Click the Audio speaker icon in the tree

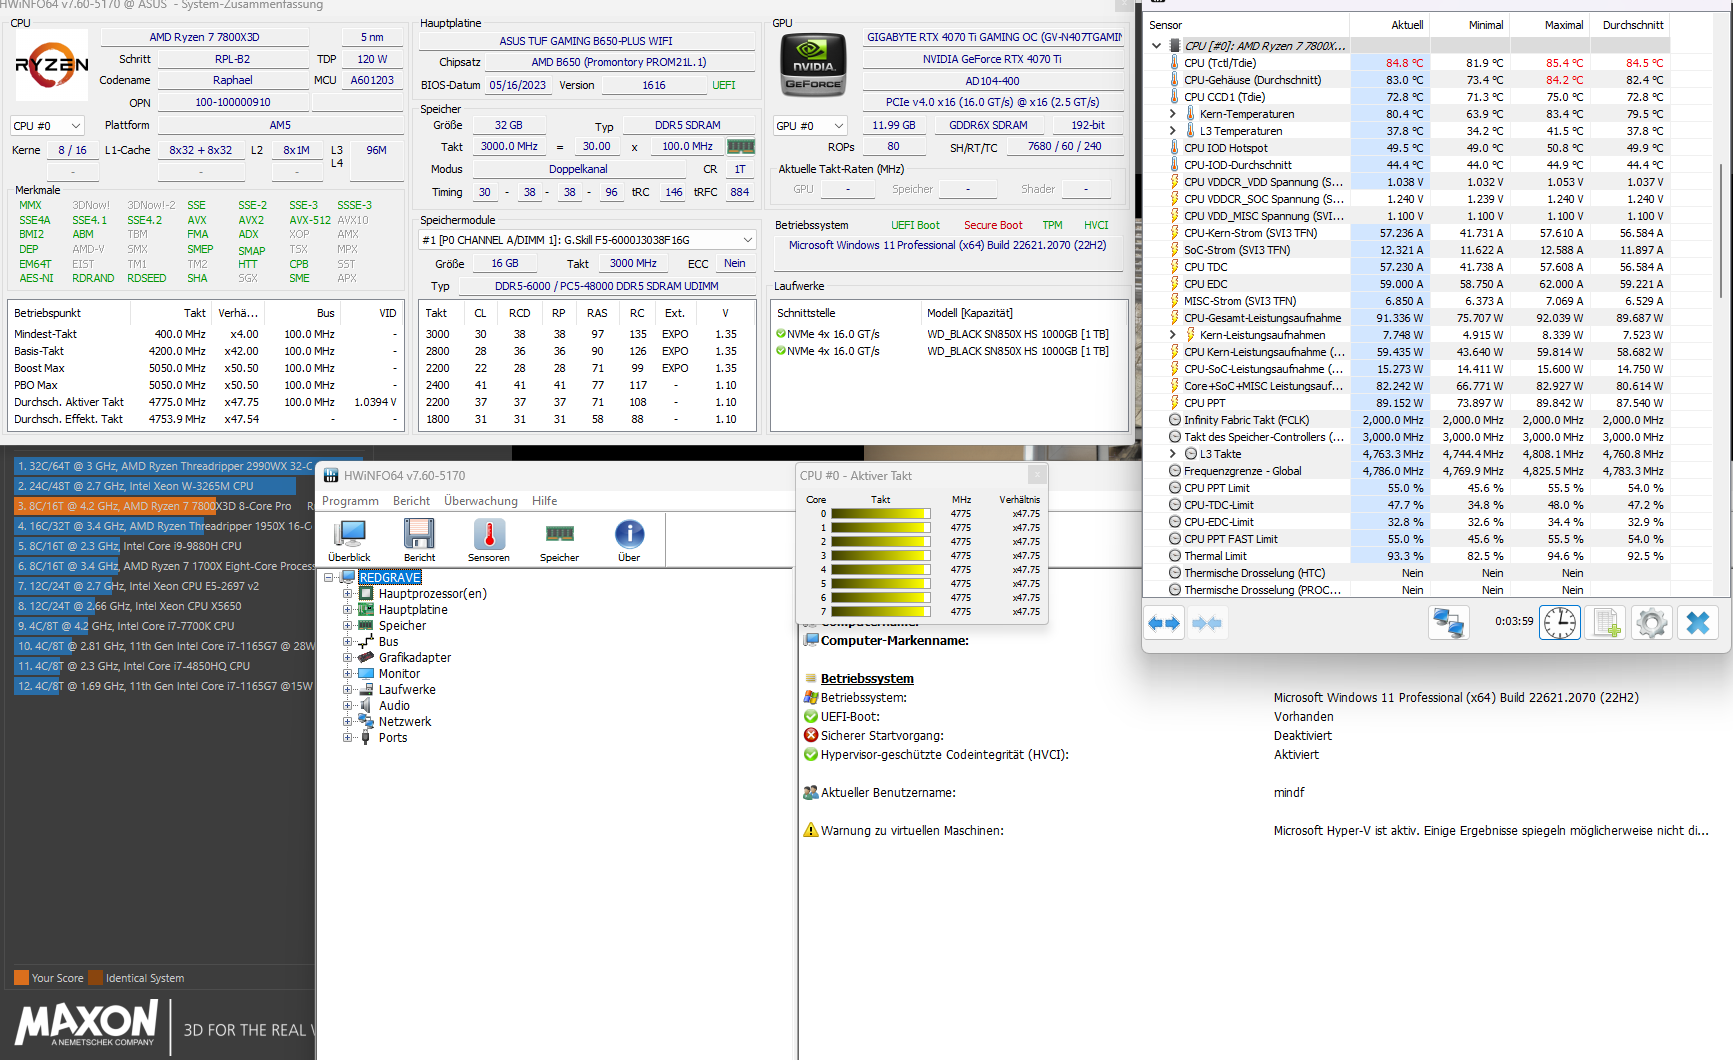coord(366,706)
